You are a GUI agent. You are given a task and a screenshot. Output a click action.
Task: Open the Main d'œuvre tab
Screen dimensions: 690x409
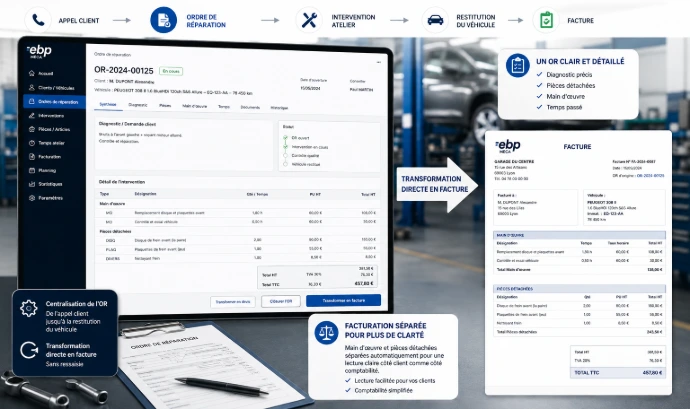tap(195, 106)
